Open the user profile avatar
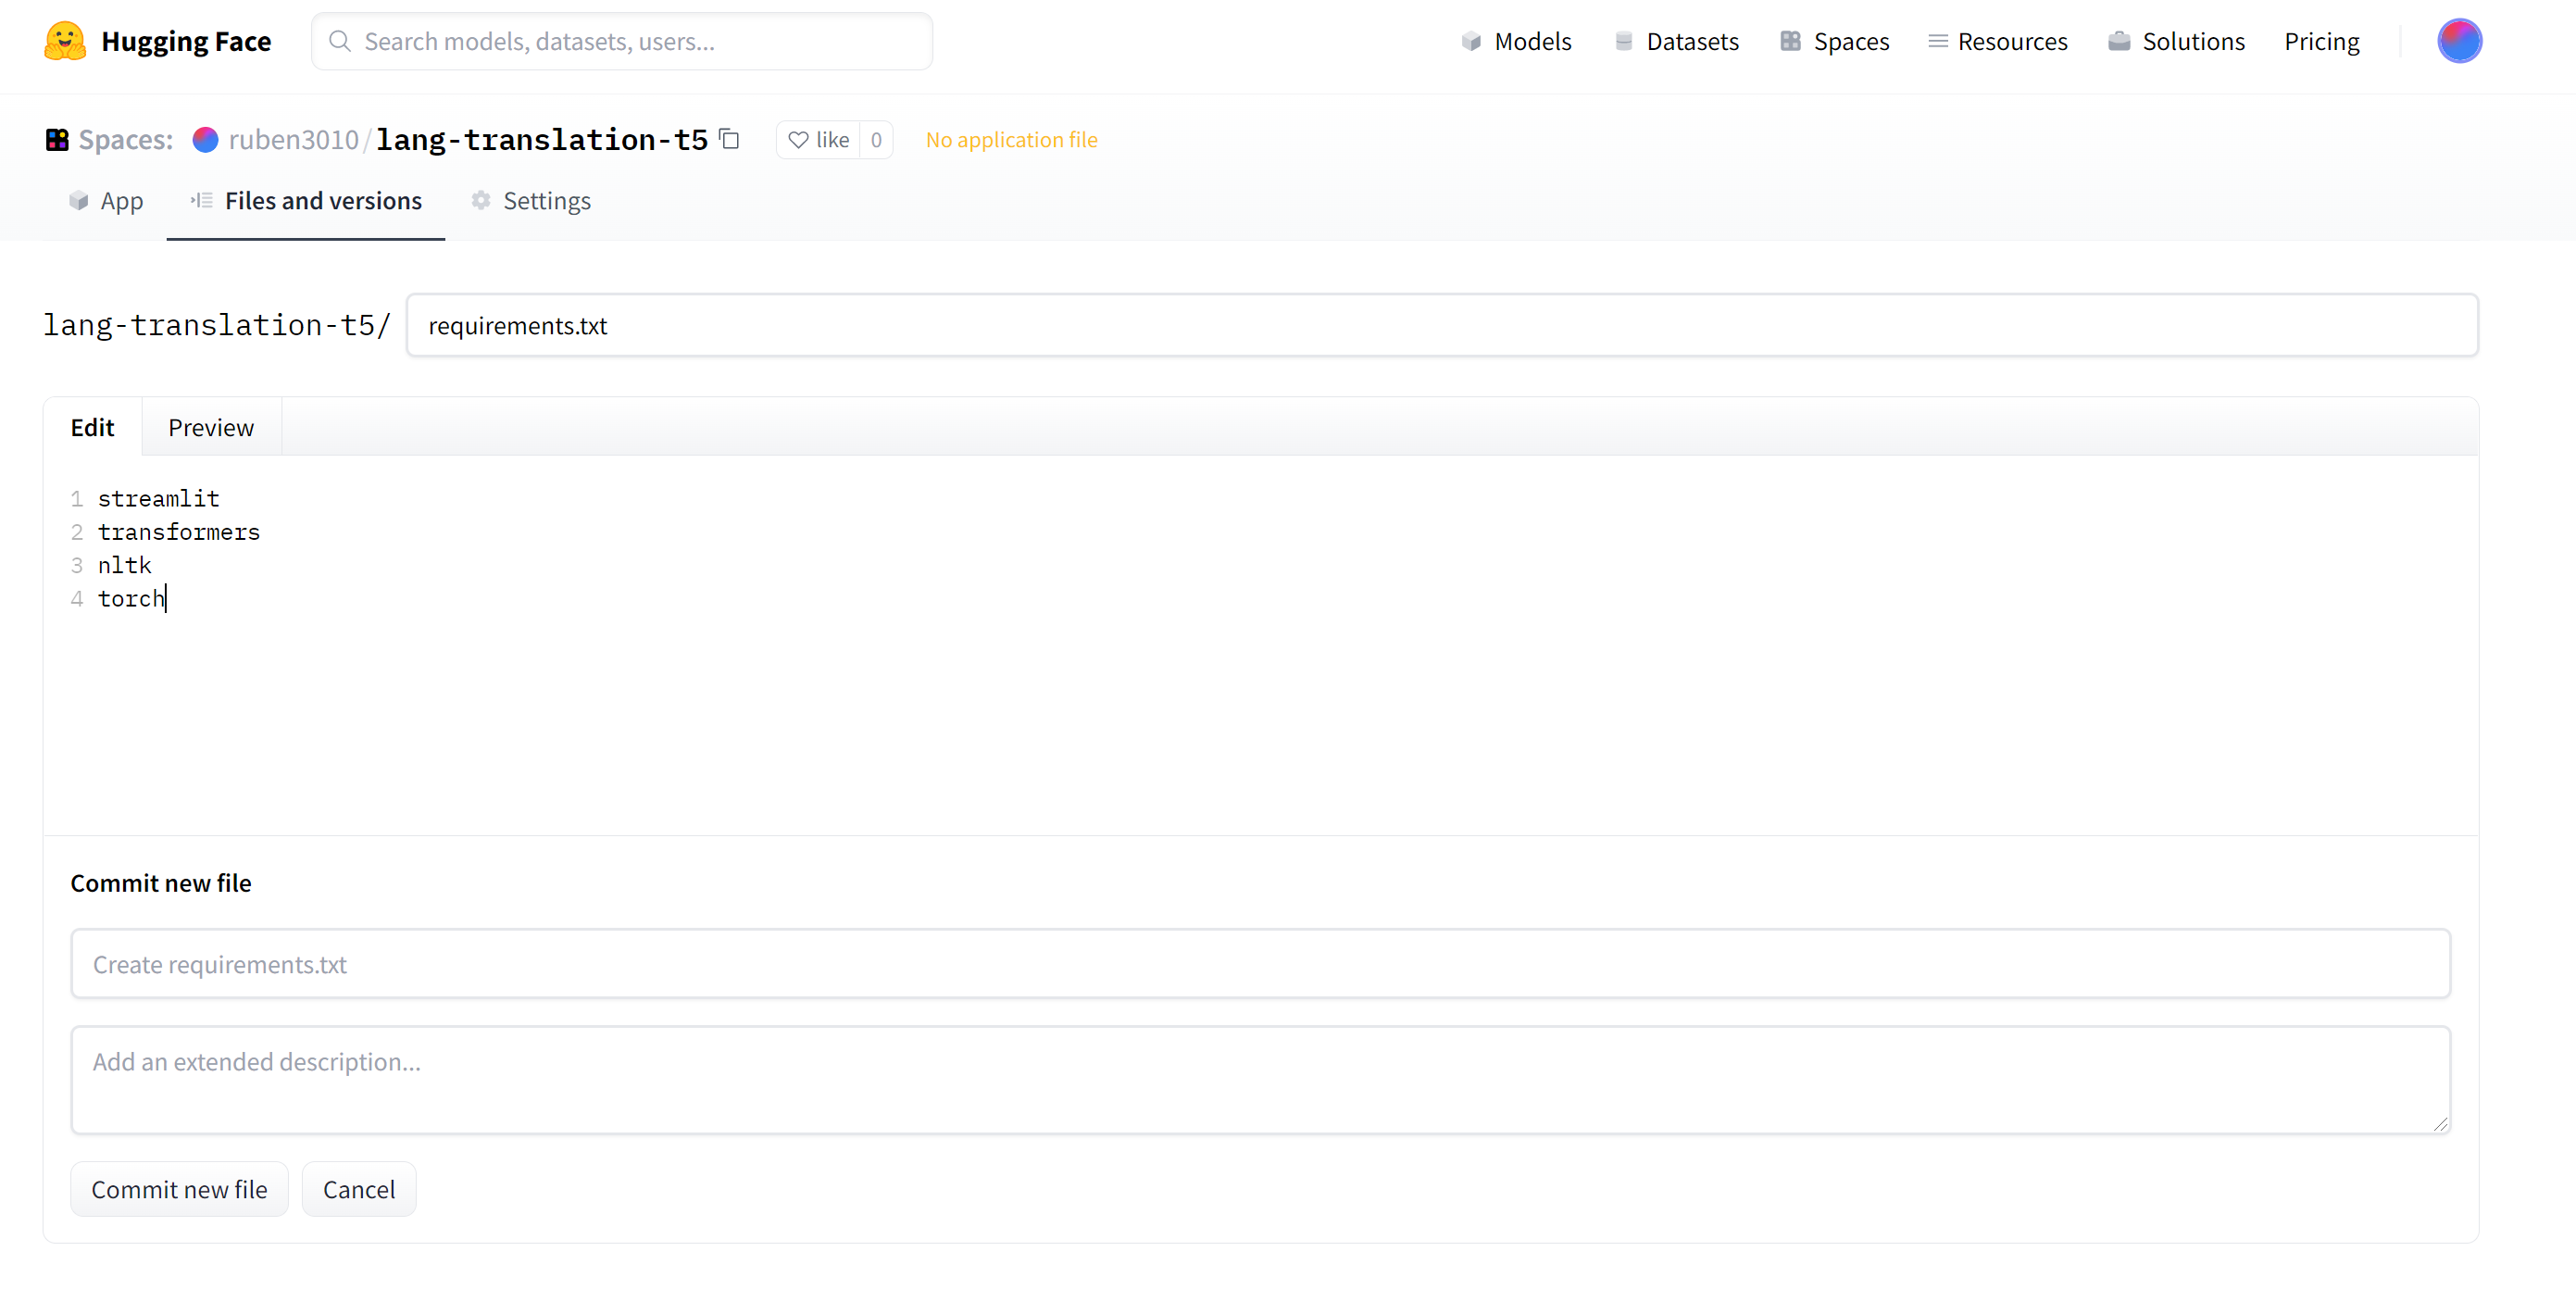 pos(2459,41)
